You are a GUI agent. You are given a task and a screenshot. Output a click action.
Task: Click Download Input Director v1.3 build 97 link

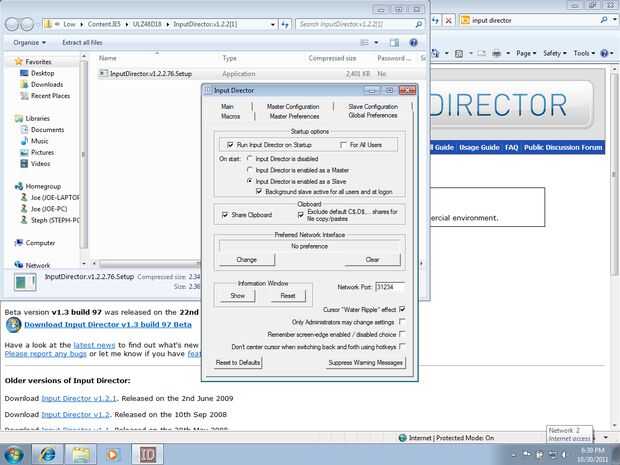(x=108, y=325)
